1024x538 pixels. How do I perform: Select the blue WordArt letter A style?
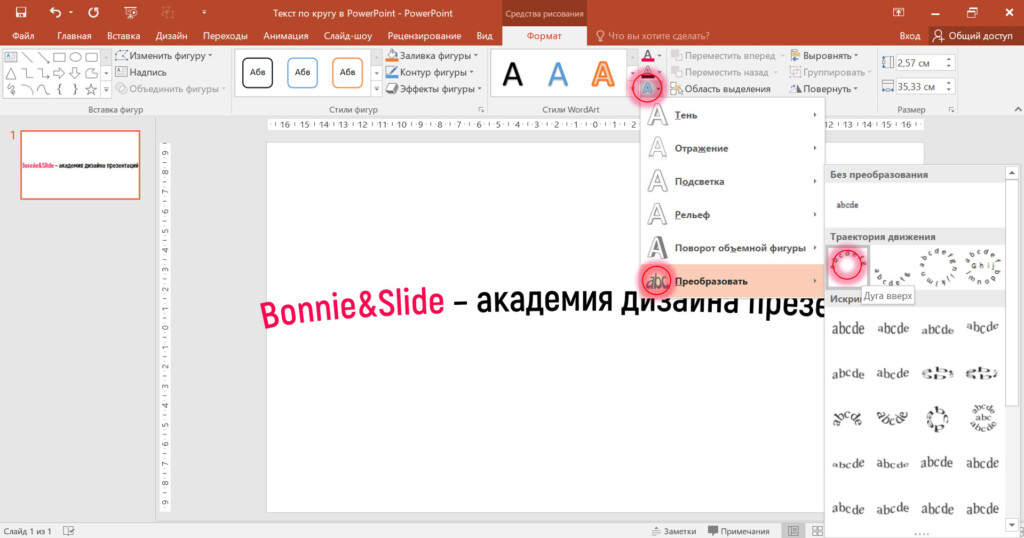pyautogui.click(x=557, y=73)
